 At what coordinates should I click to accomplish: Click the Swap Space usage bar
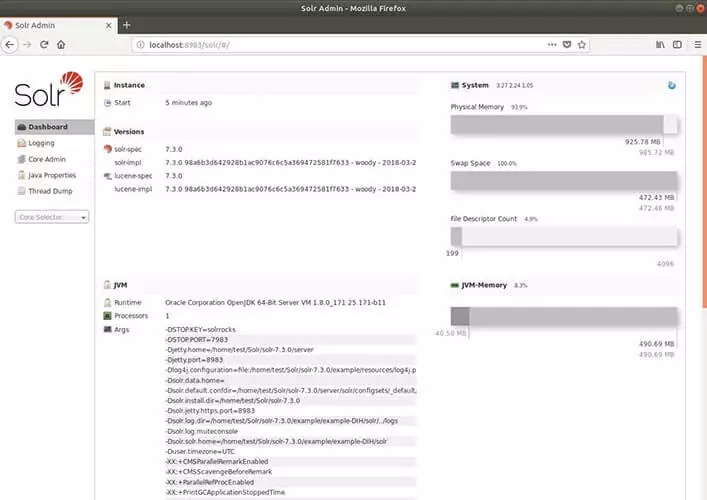click(x=564, y=180)
